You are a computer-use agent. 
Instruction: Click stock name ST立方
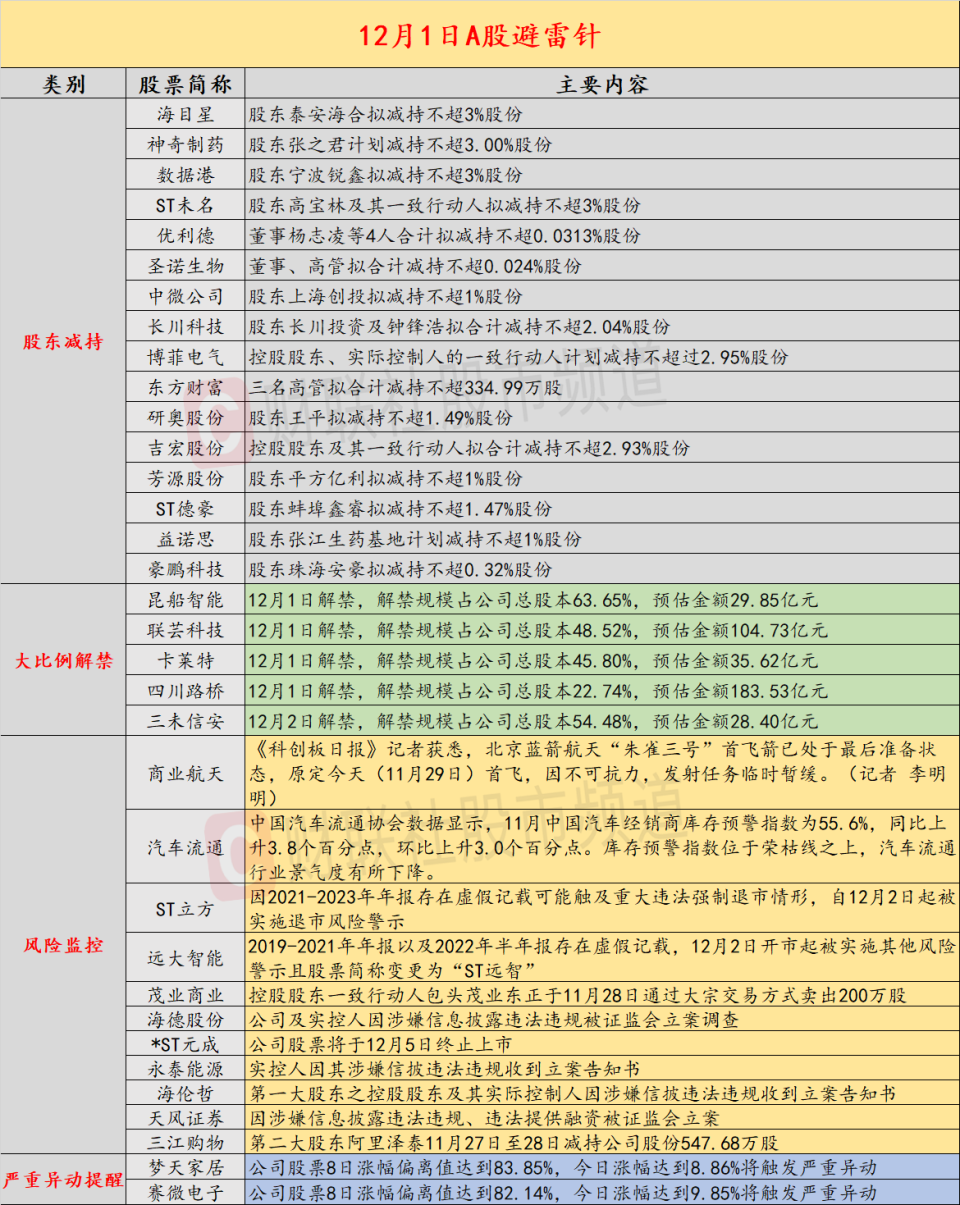(185, 908)
